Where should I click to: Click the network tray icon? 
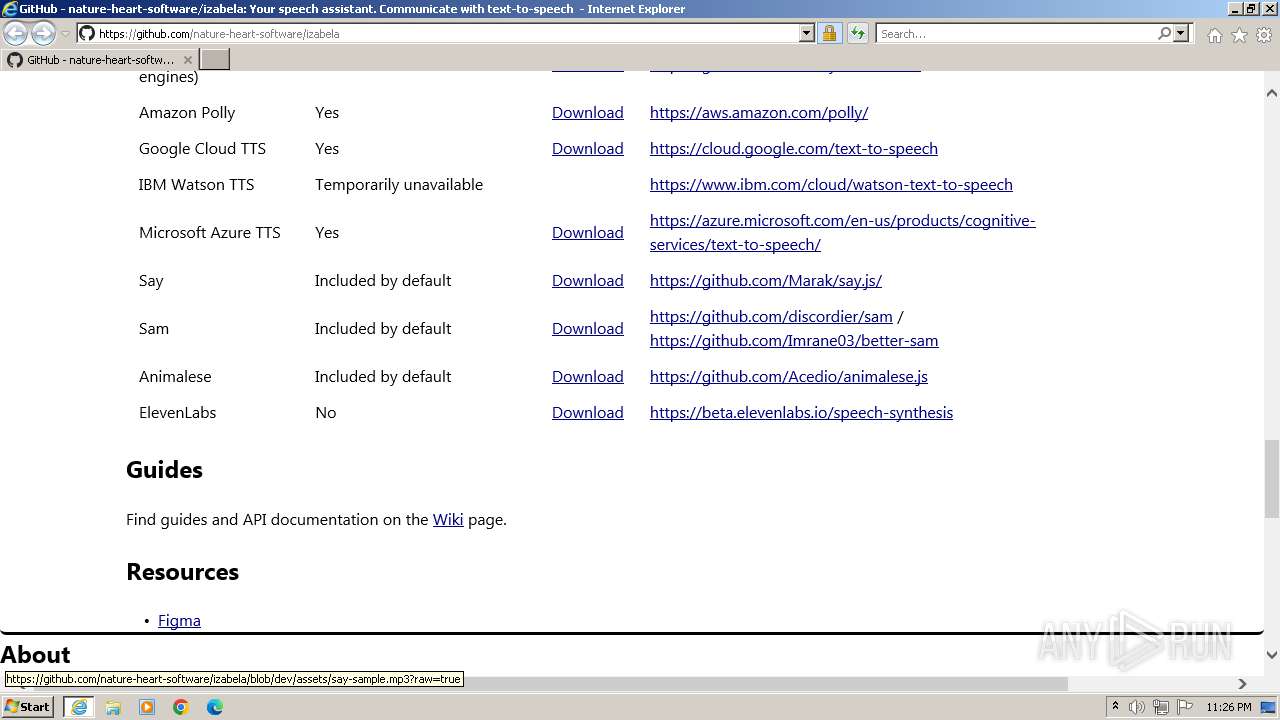[1161, 707]
